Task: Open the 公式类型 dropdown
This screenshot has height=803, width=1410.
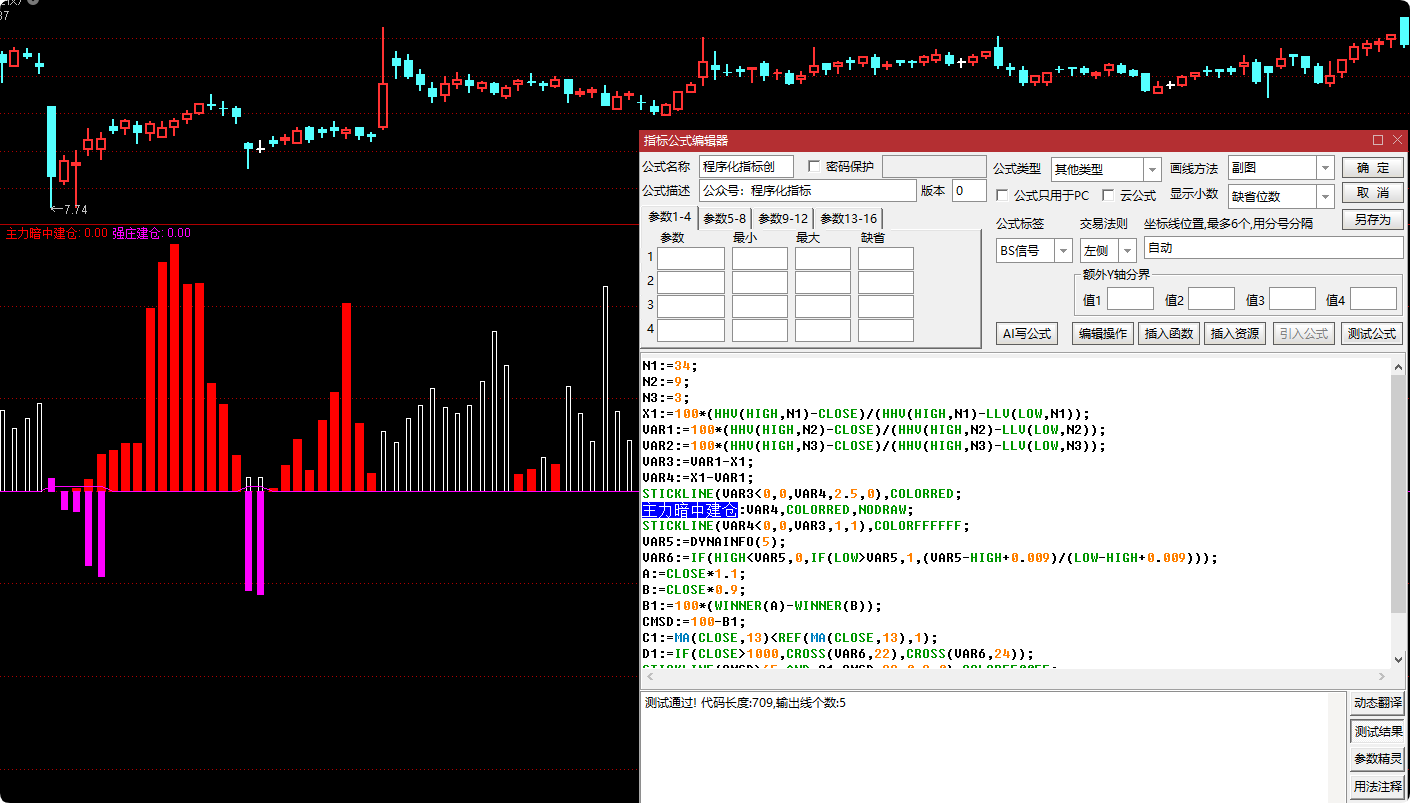Action: point(1151,169)
